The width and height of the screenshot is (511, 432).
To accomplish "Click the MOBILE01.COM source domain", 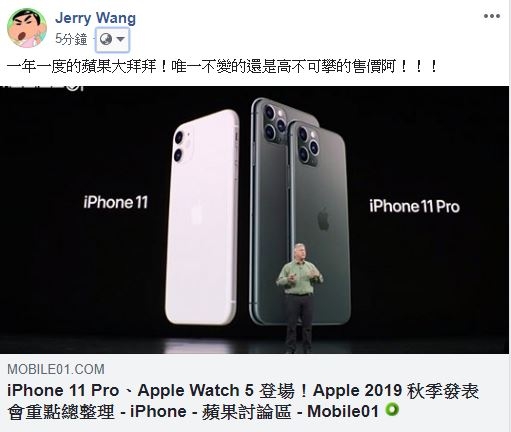I will point(56,369).
